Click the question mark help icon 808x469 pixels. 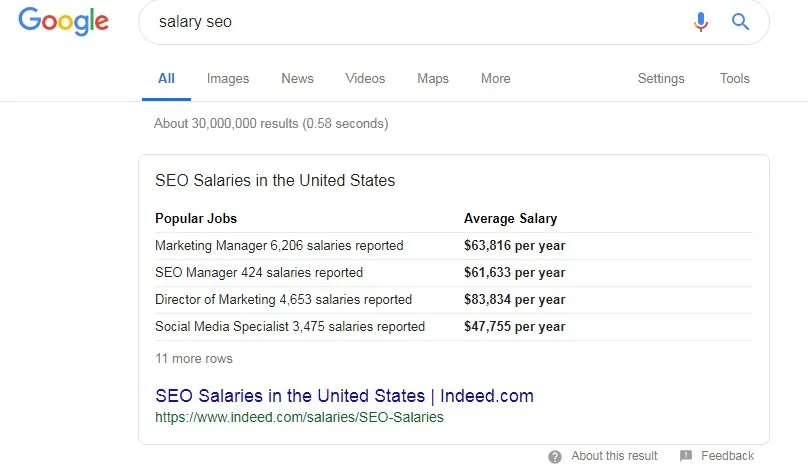[x=554, y=457]
